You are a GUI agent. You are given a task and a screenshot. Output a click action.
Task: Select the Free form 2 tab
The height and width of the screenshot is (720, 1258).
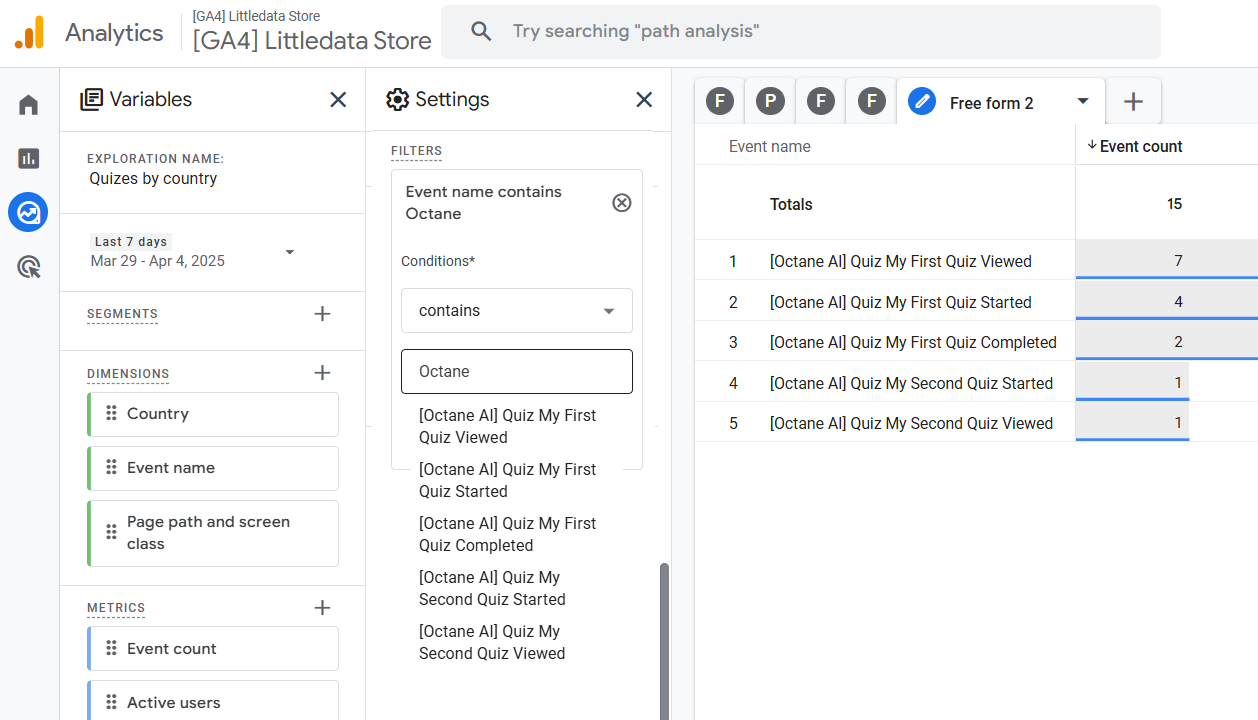1000,102
